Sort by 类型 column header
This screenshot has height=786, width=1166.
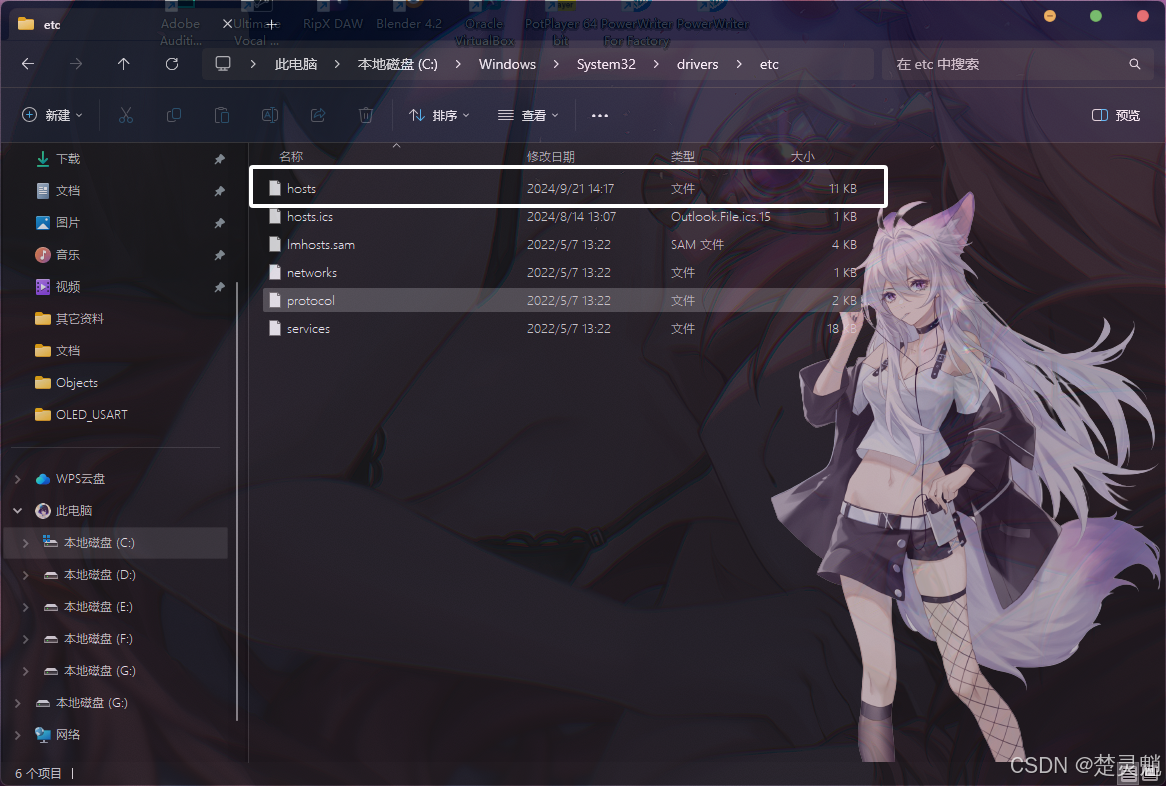click(683, 157)
